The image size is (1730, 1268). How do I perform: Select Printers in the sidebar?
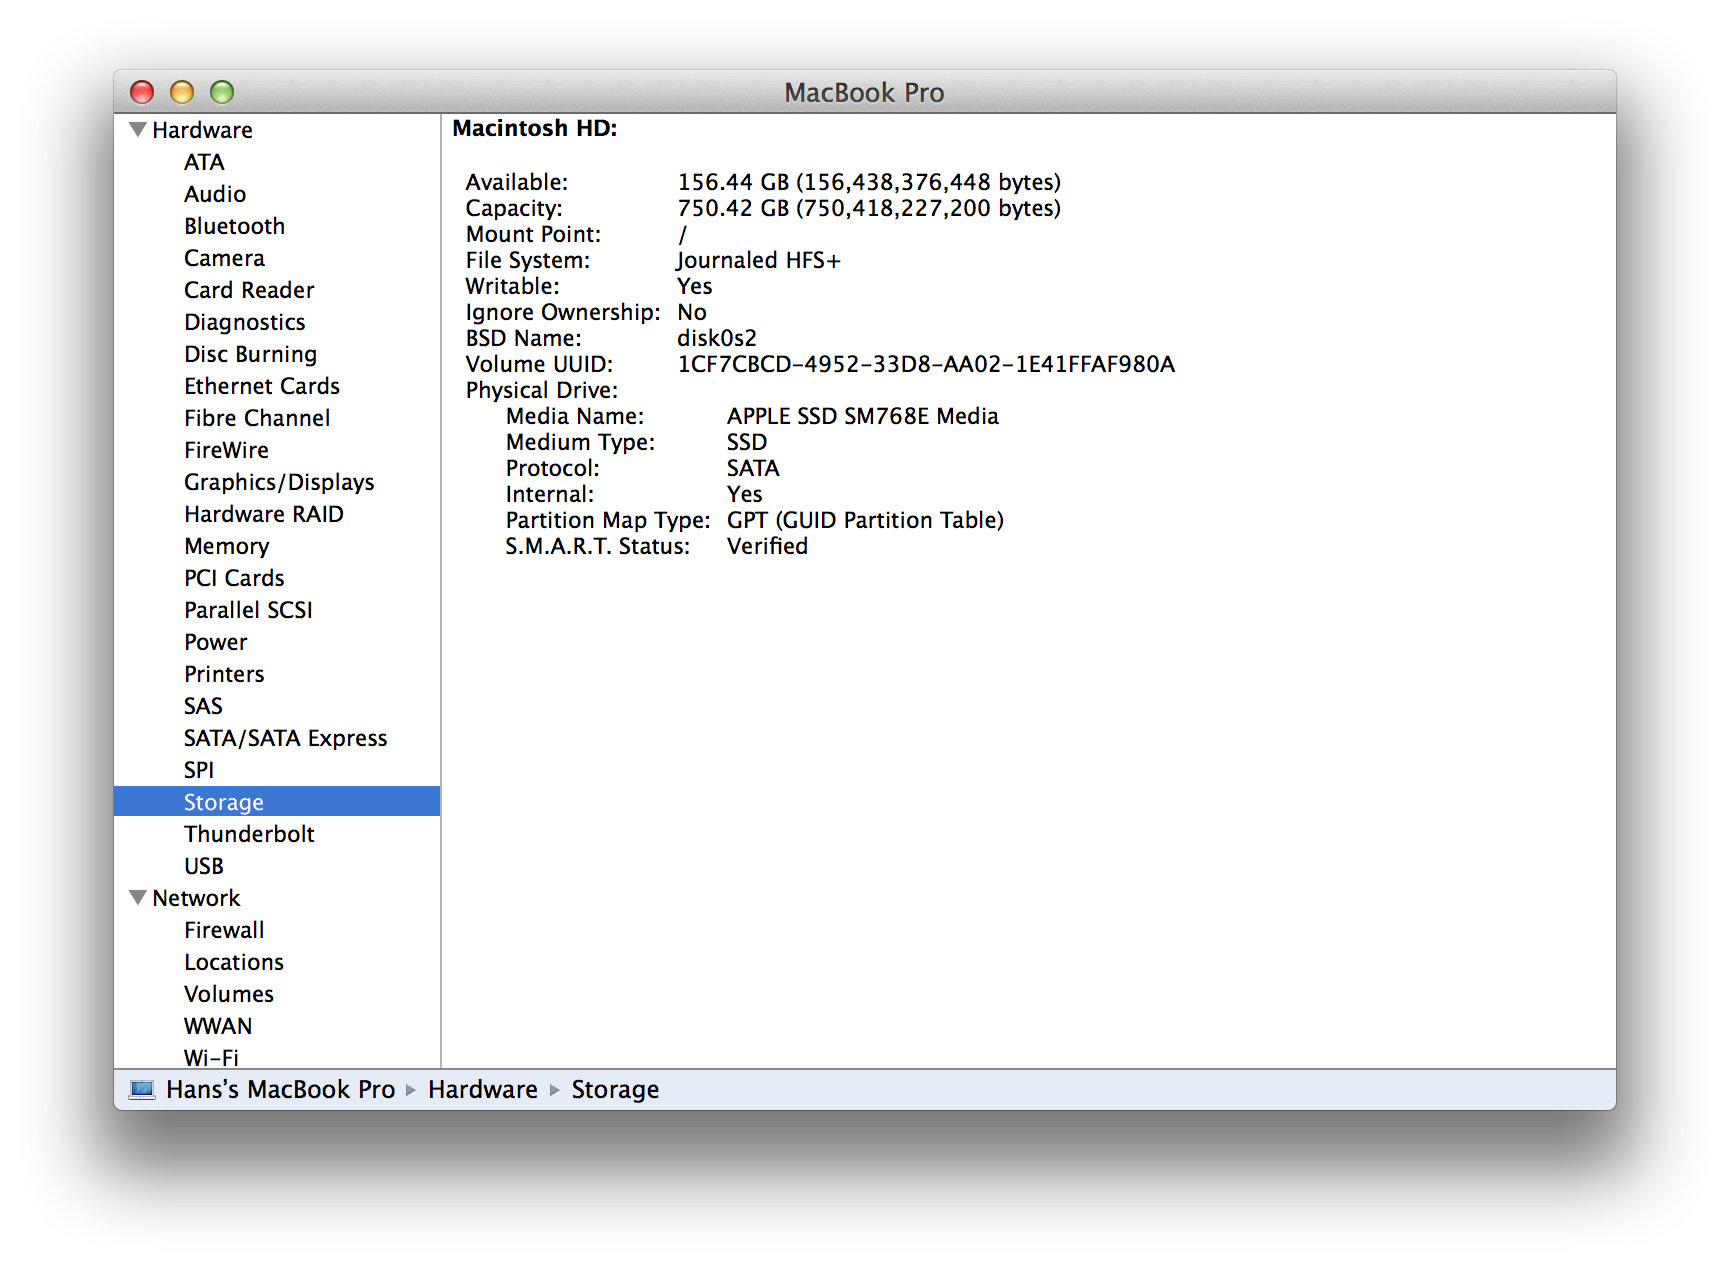pyautogui.click(x=224, y=674)
